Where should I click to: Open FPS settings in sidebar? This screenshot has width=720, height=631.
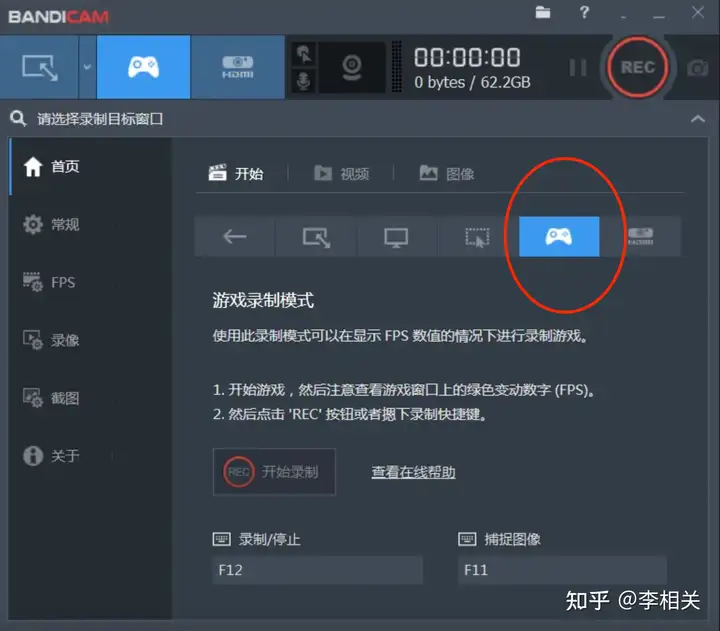[90, 282]
